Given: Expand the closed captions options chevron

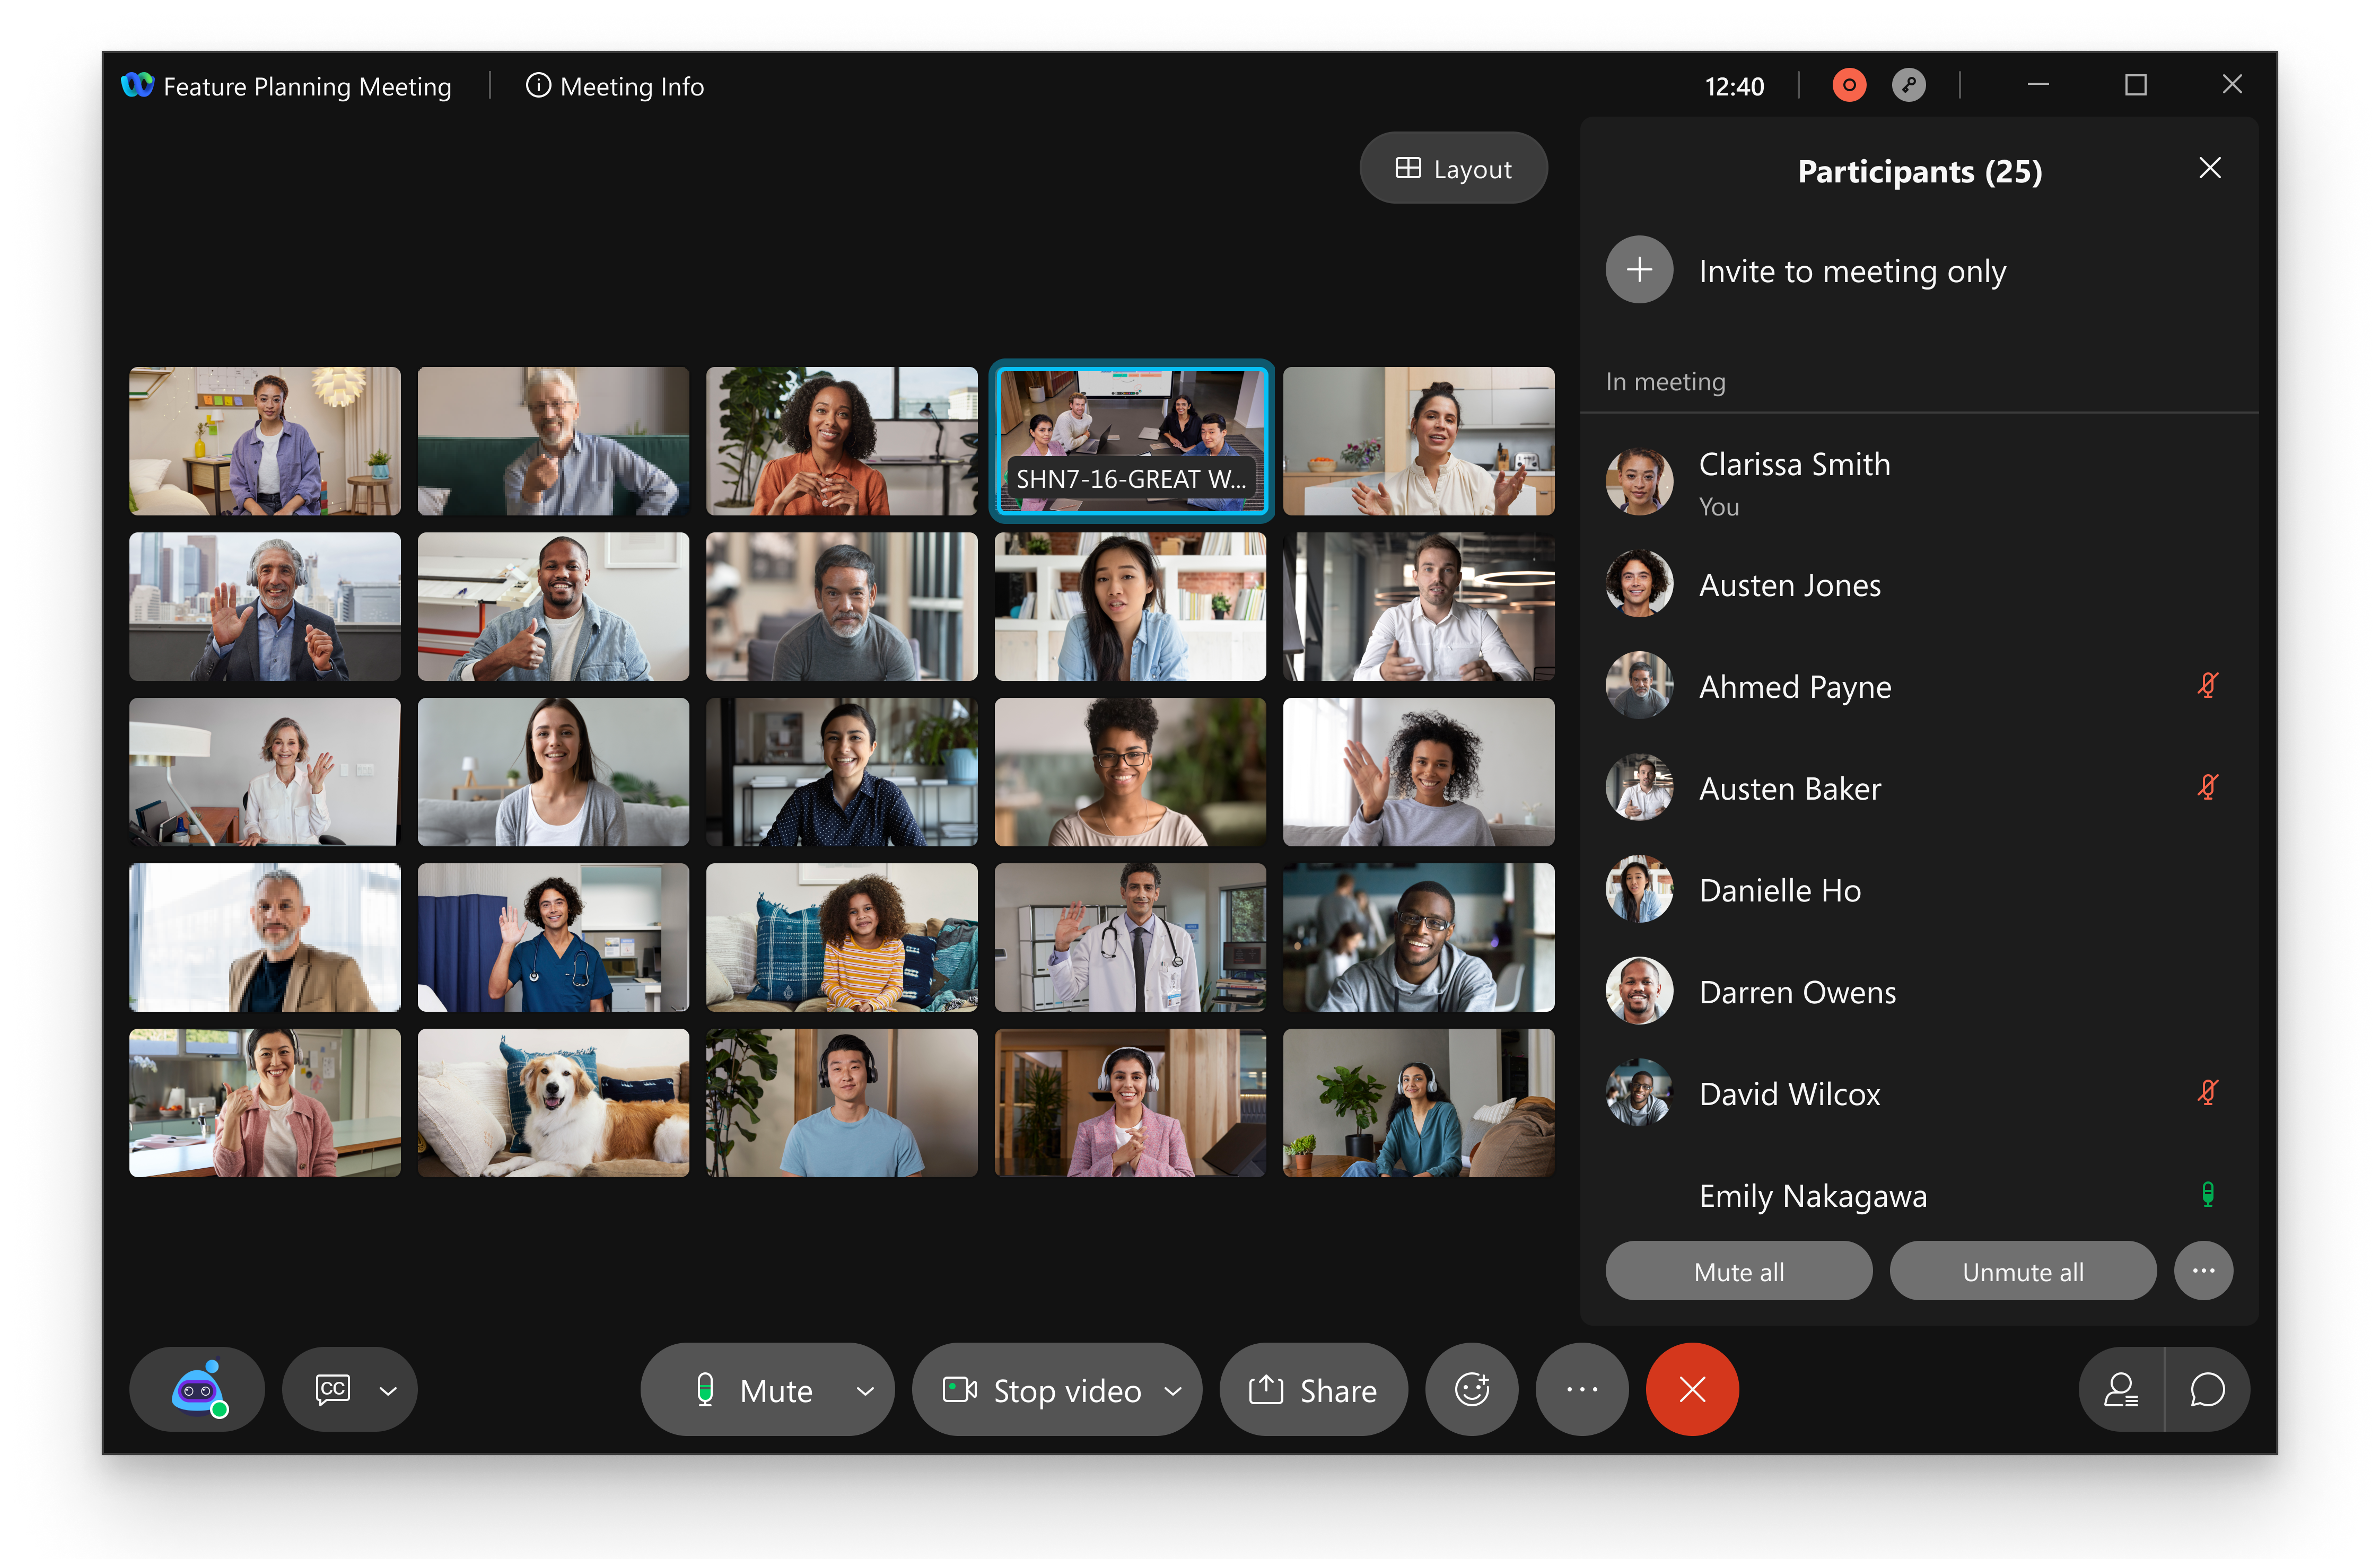Looking at the screenshot, I should point(388,1390).
